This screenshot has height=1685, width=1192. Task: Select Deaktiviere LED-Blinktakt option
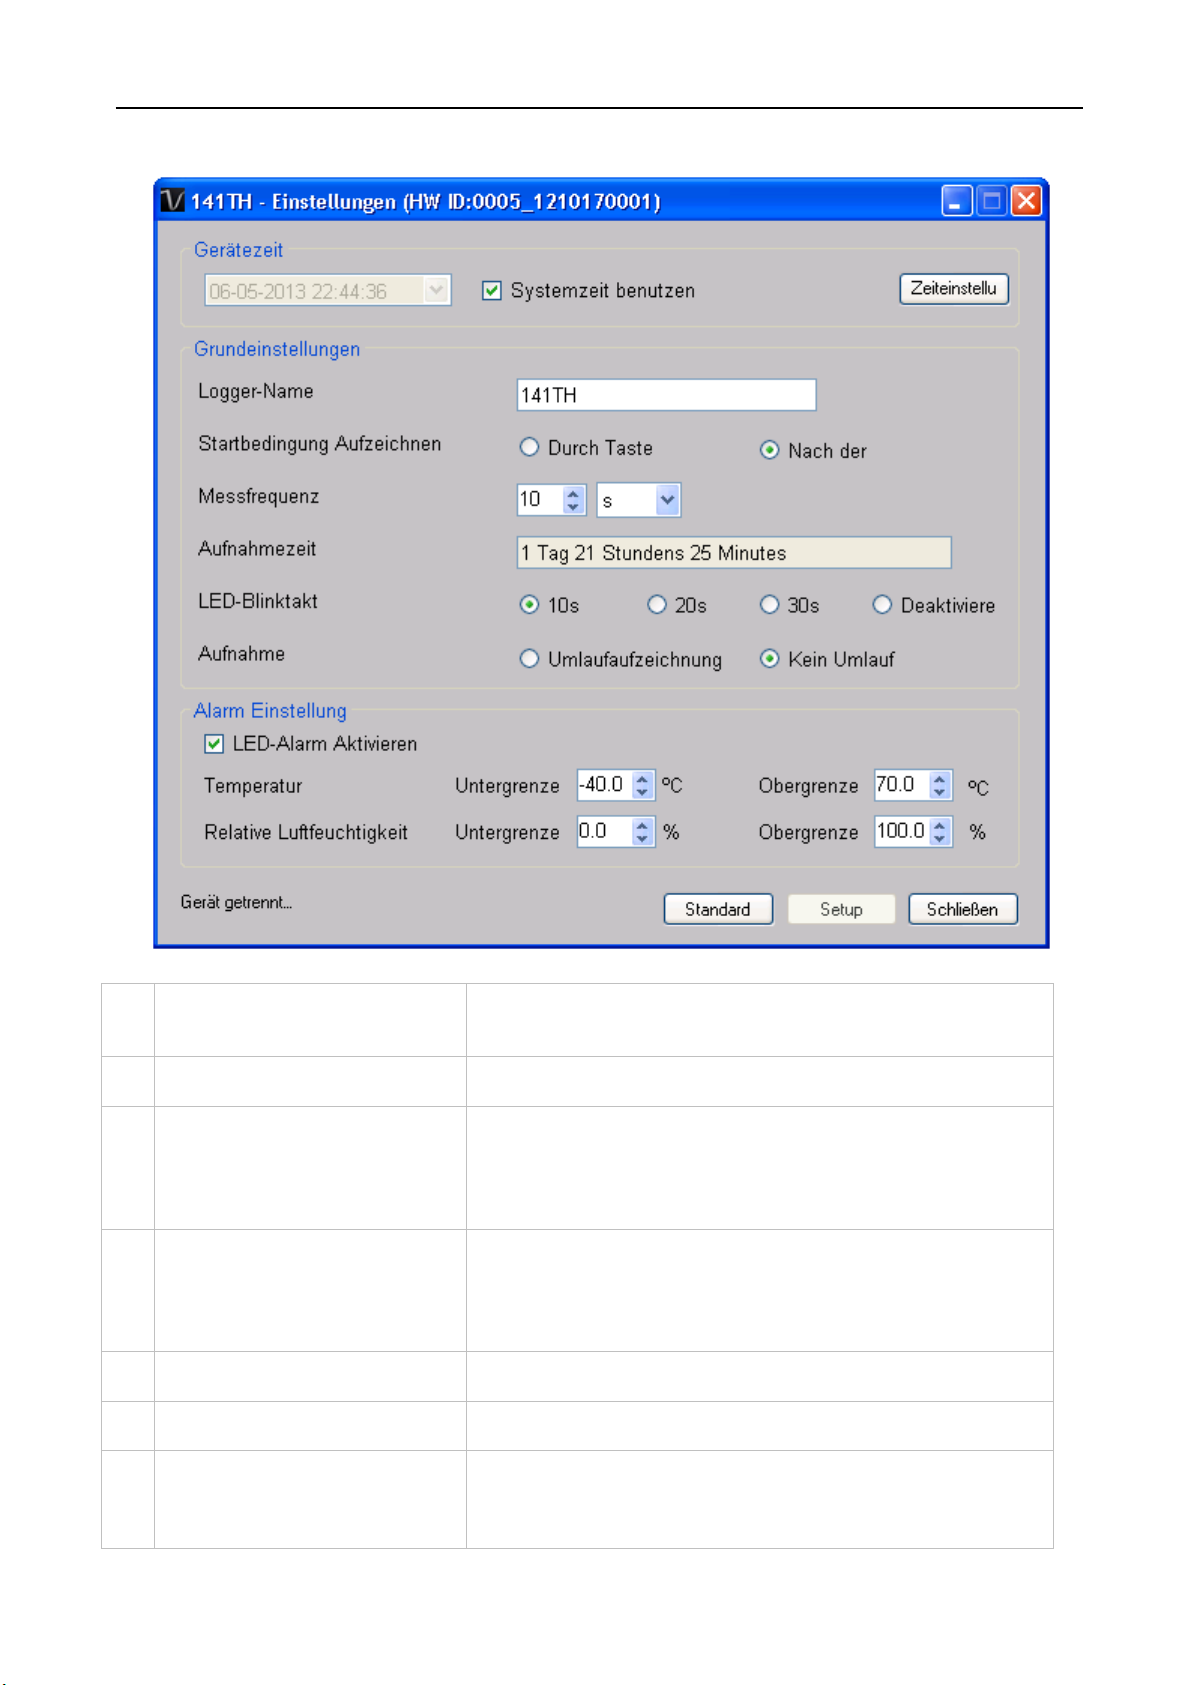tap(882, 605)
